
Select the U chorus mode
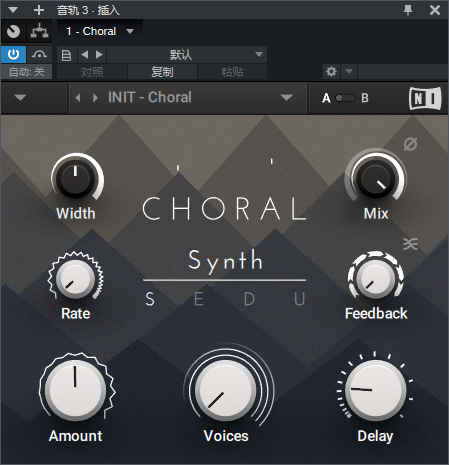pos(300,299)
